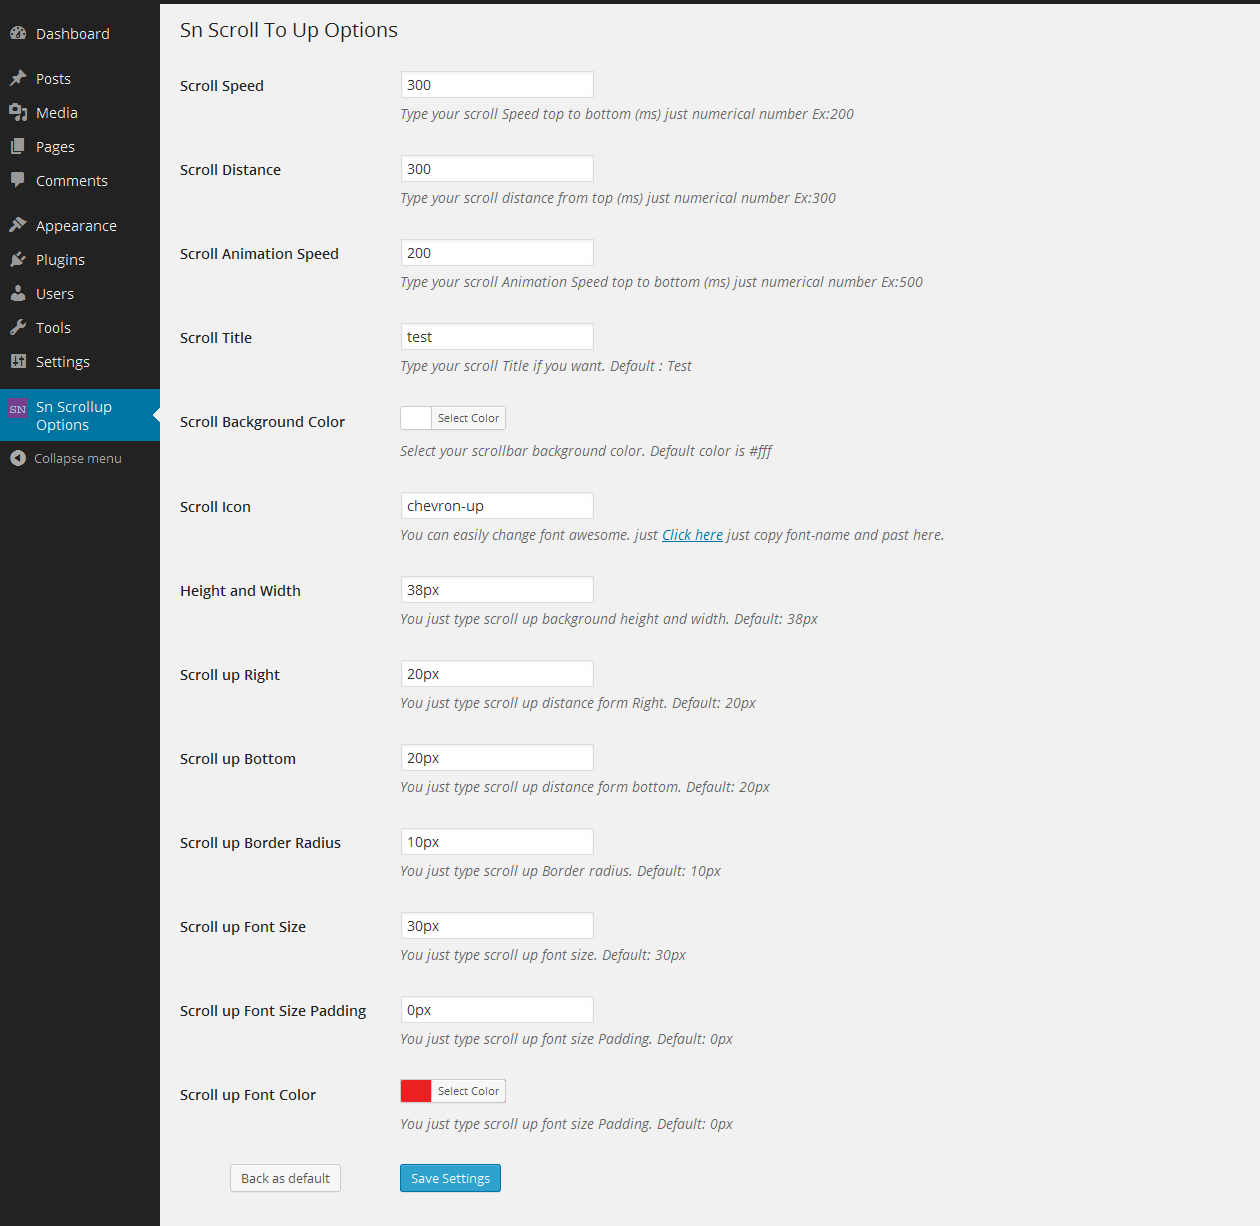Open the white background color swatch

416,418
